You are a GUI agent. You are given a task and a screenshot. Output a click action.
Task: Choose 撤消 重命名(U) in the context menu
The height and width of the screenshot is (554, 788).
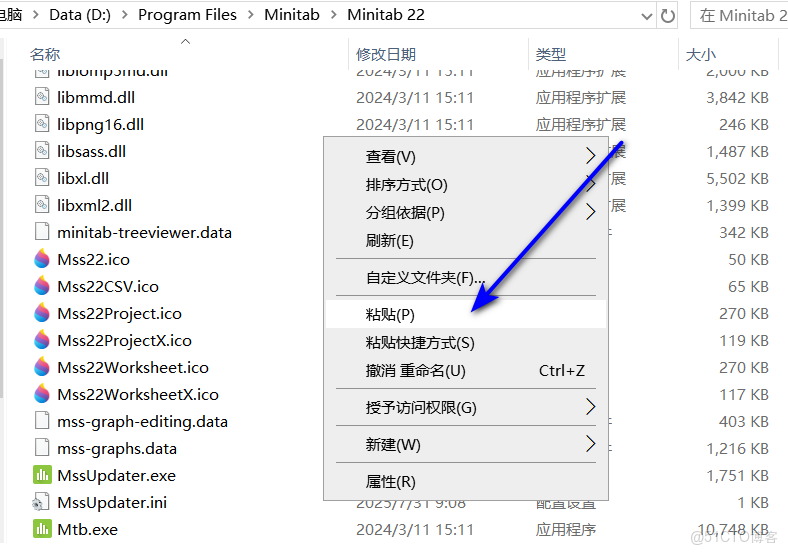point(465,371)
